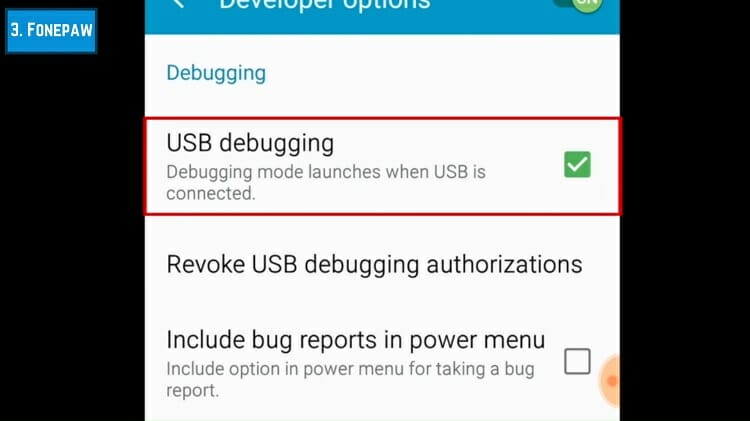Uncheck the green USB debugging checkbox

[x=577, y=165]
